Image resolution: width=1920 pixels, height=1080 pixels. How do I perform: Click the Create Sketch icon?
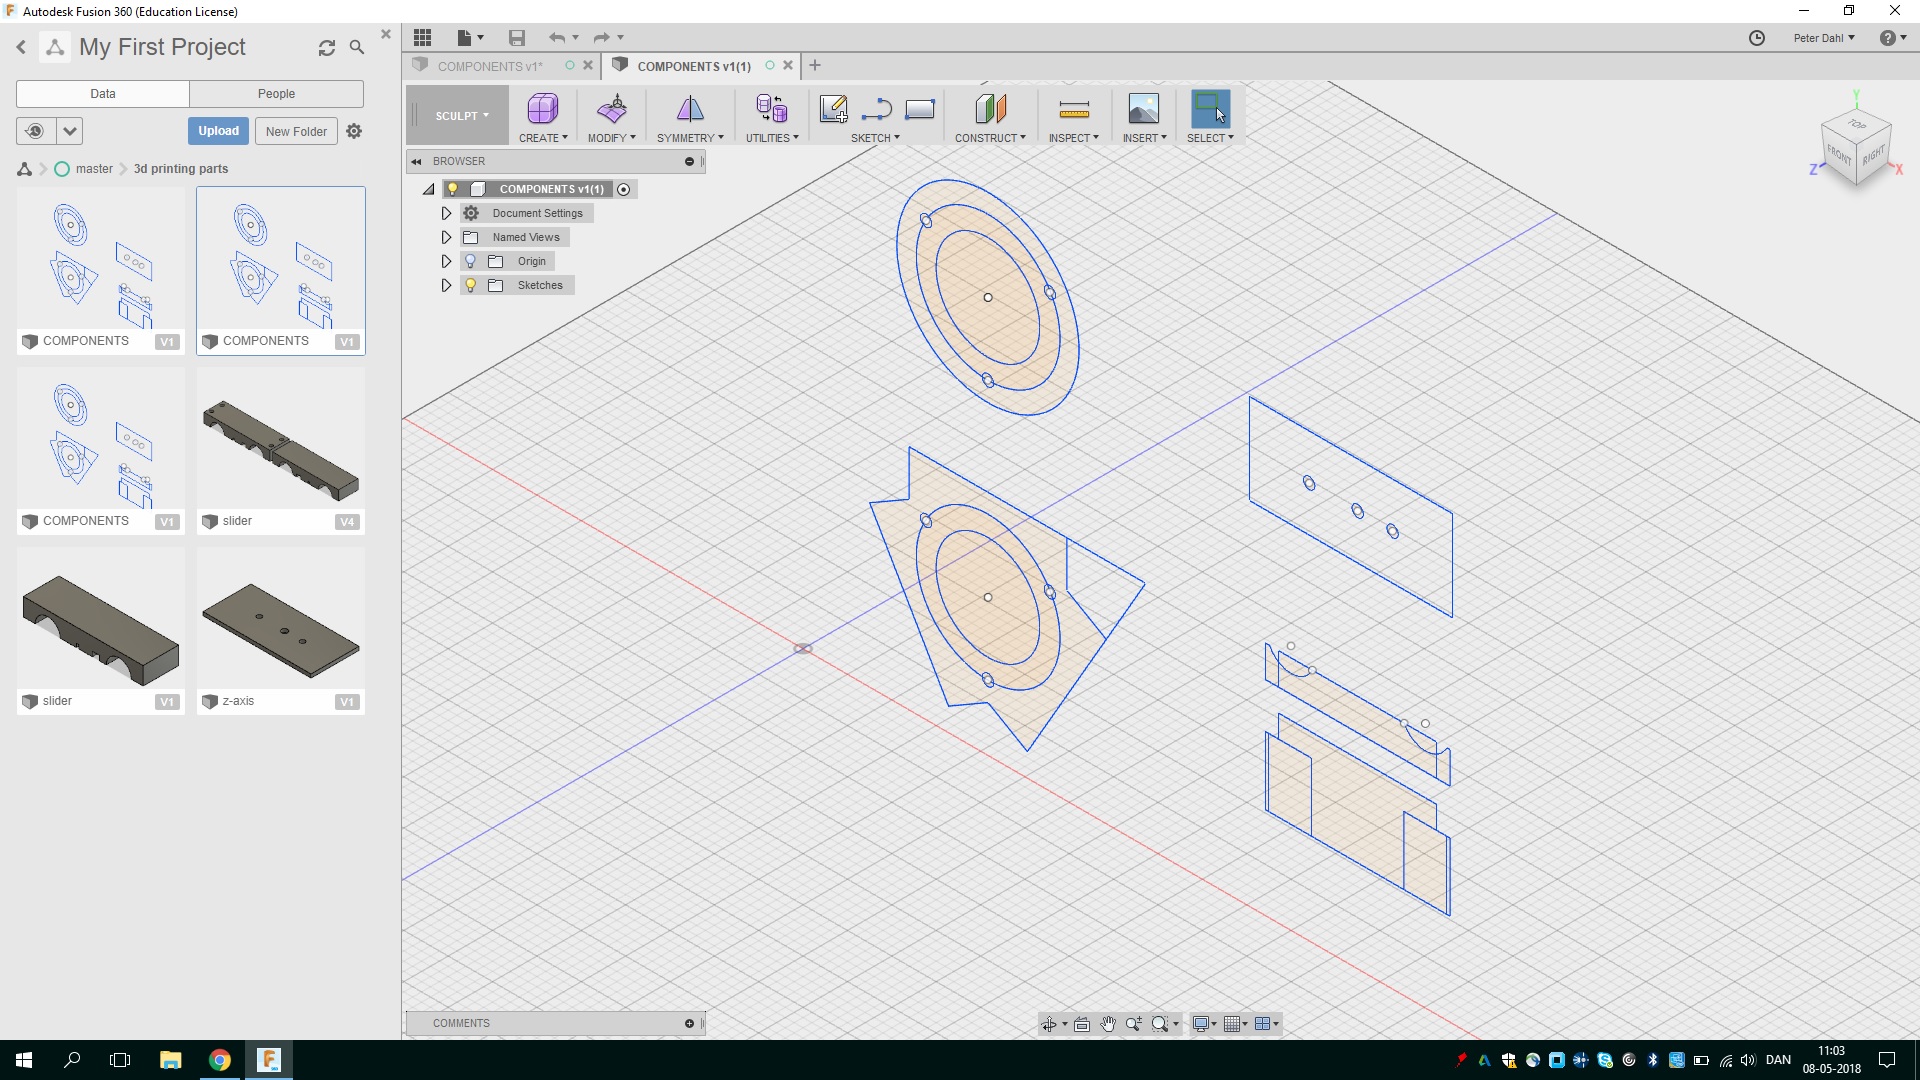[833, 109]
